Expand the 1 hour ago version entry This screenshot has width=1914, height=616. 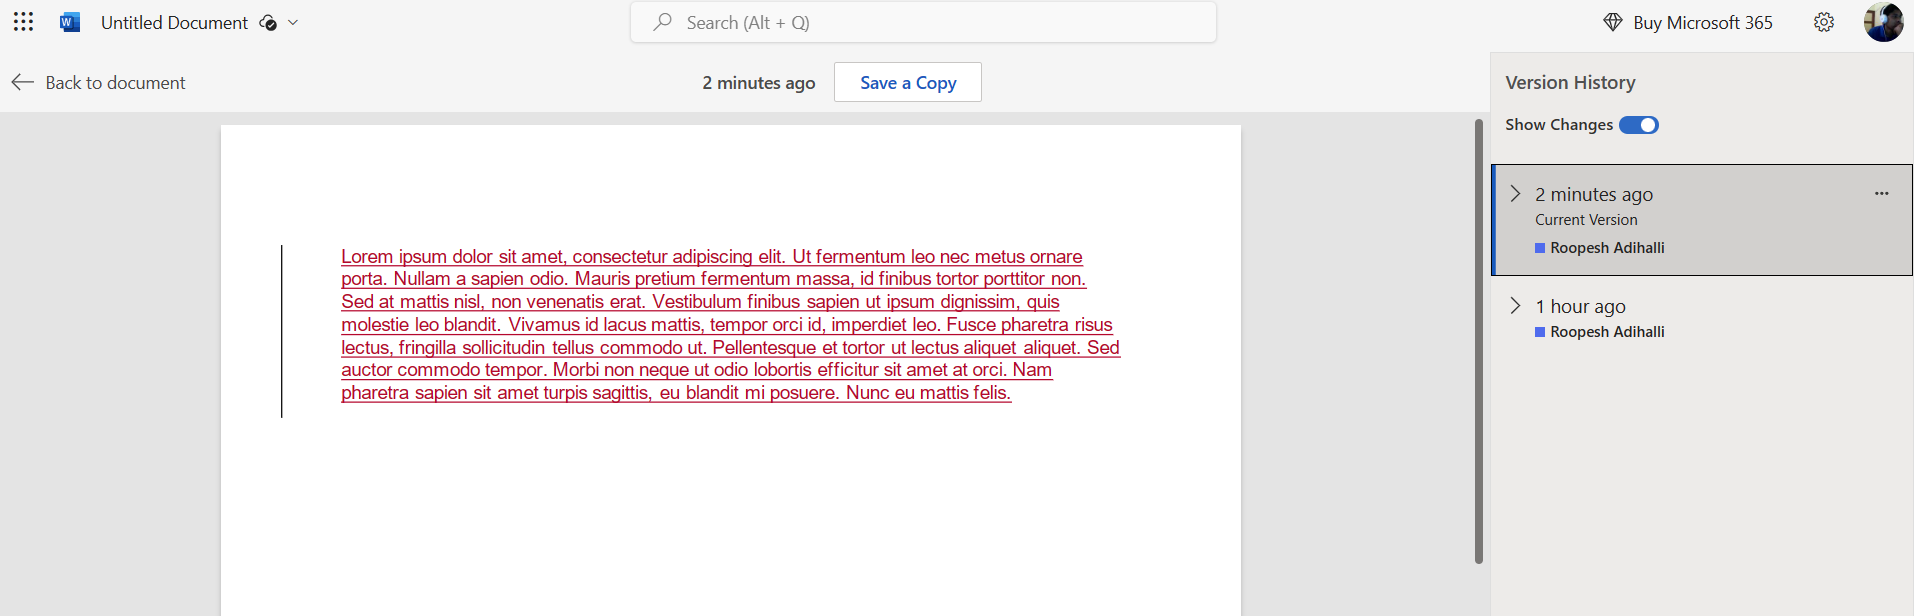[1515, 306]
